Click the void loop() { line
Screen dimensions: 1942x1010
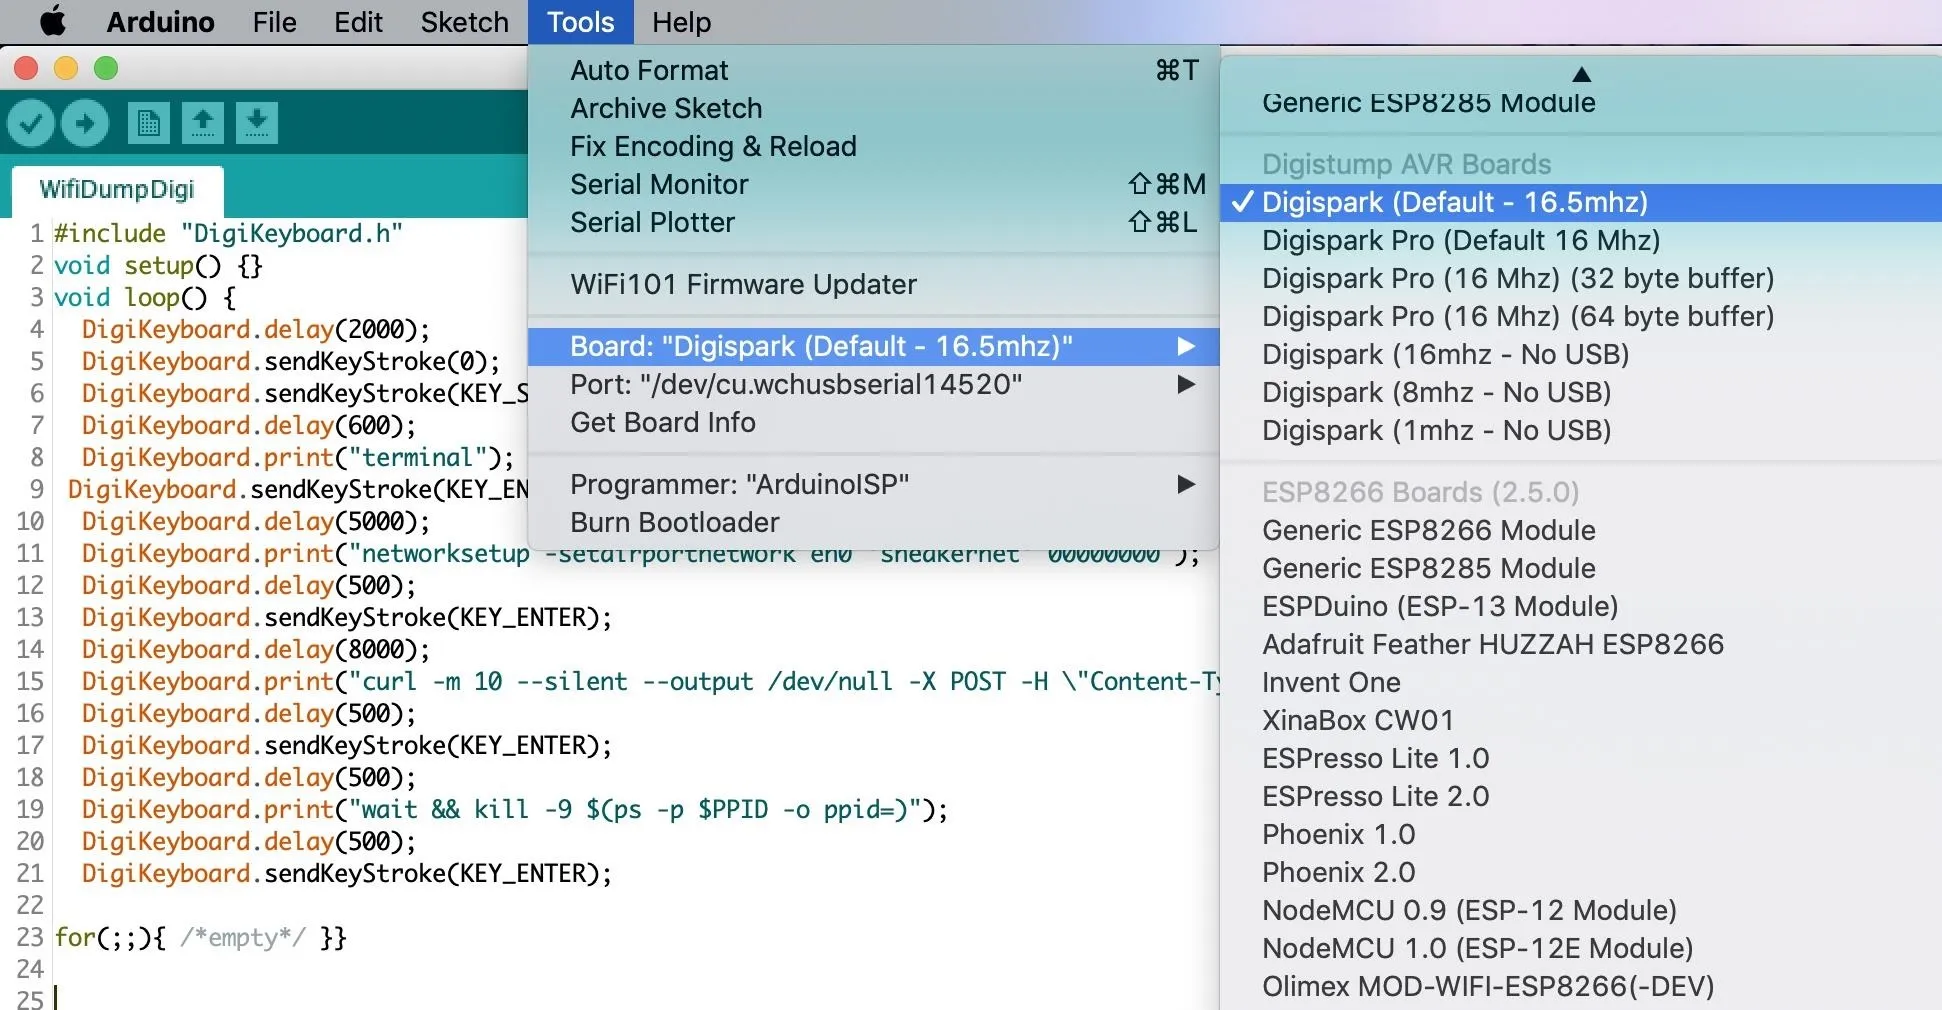click(145, 297)
